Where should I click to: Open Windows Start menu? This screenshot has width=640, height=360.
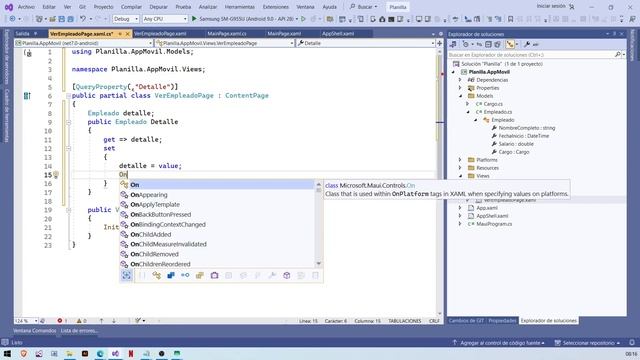point(7,354)
